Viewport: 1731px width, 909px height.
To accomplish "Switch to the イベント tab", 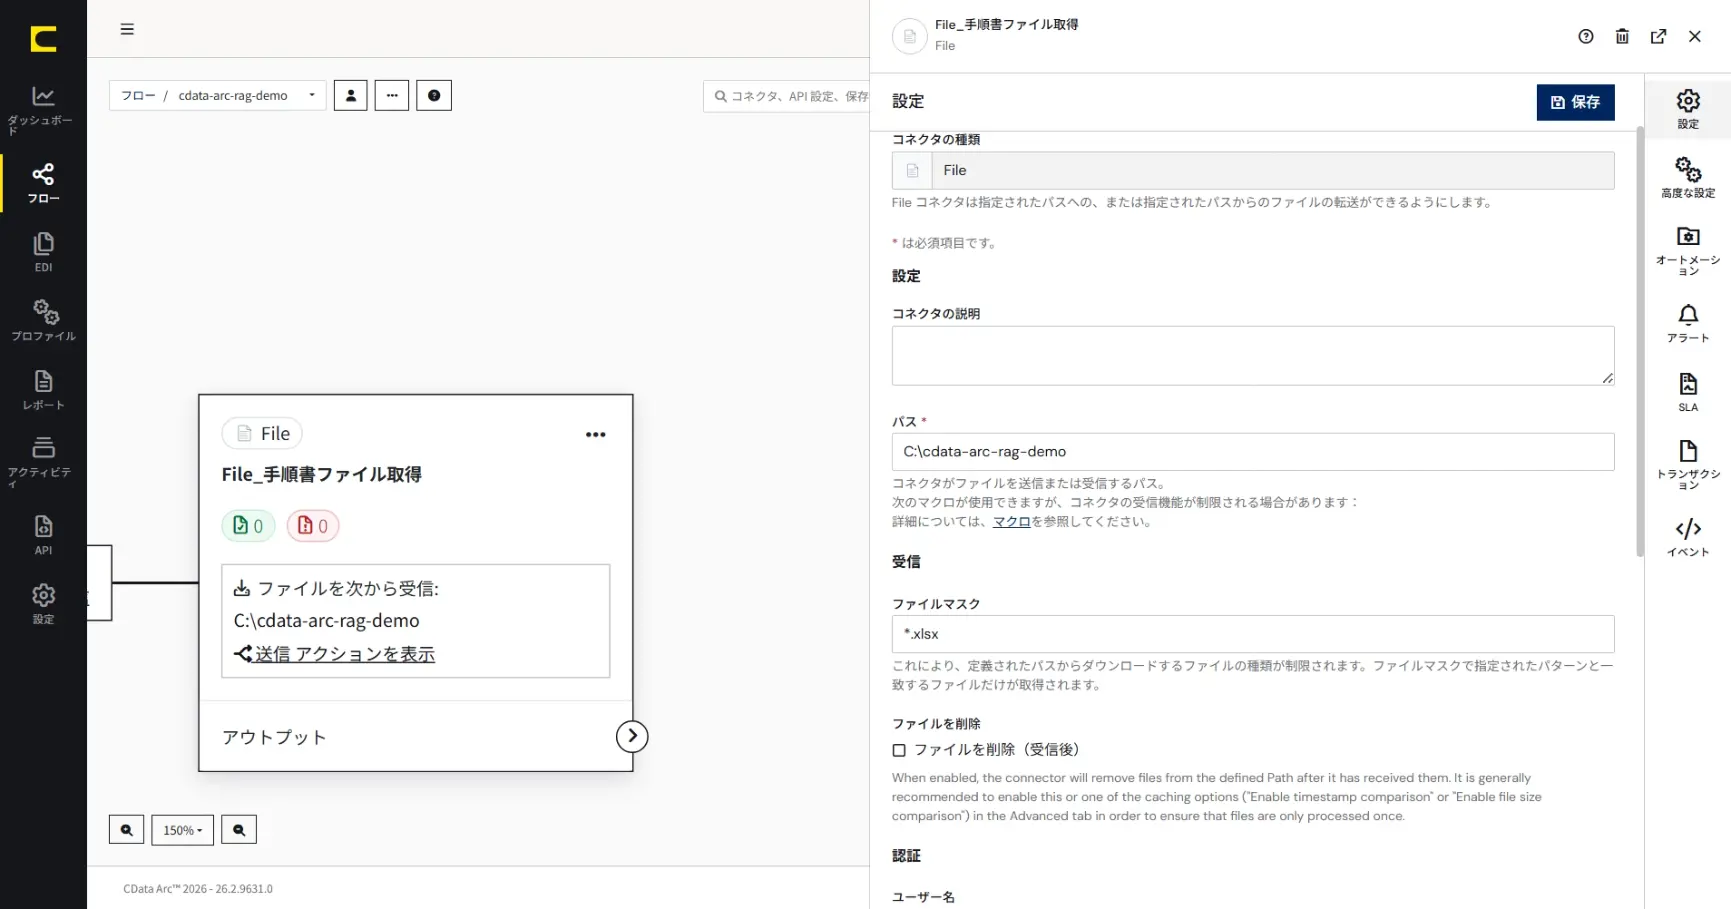I will pyautogui.click(x=1688, y=537).
